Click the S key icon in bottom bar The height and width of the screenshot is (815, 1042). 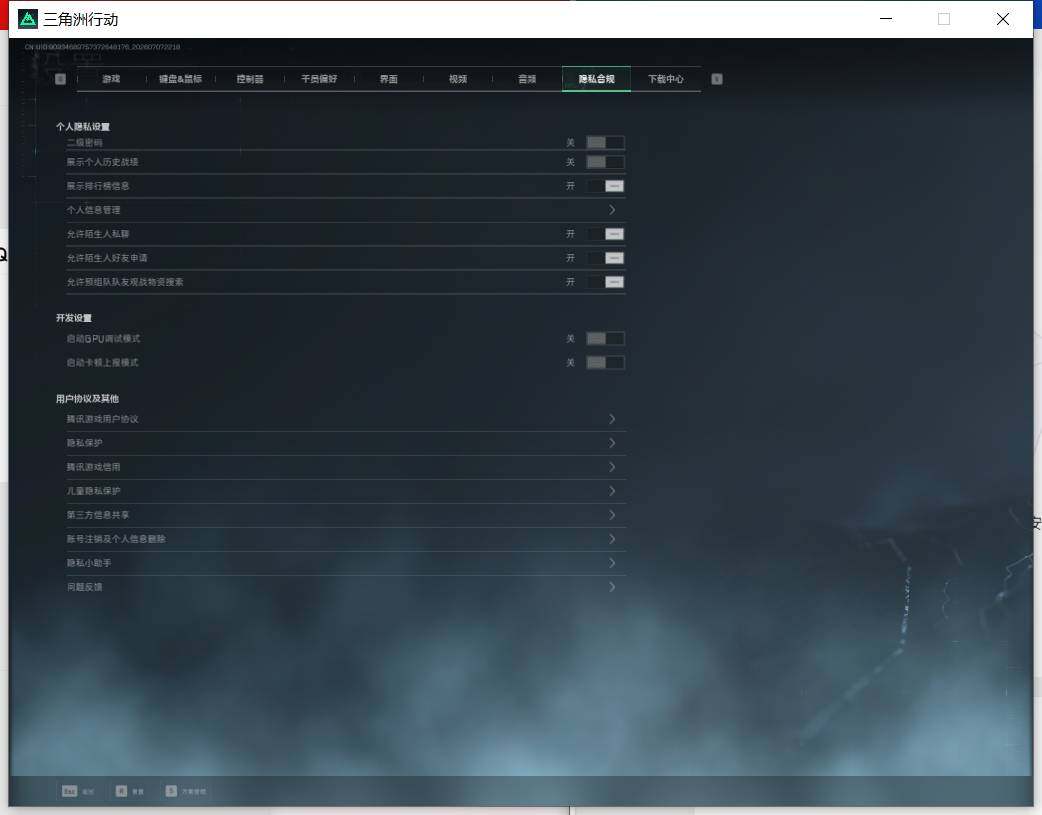[x=171, y=791]
